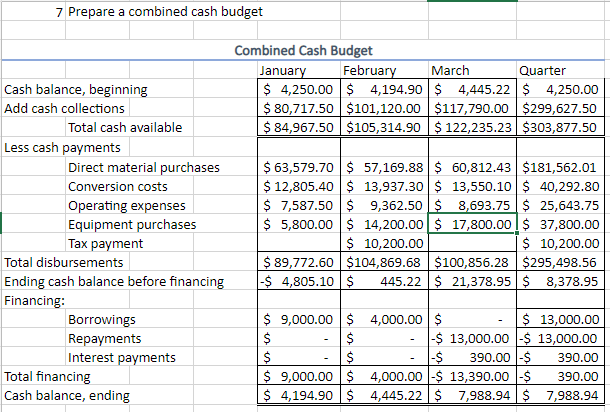Select February total cash available $105,314.90
610x412 pixels.
384,128
